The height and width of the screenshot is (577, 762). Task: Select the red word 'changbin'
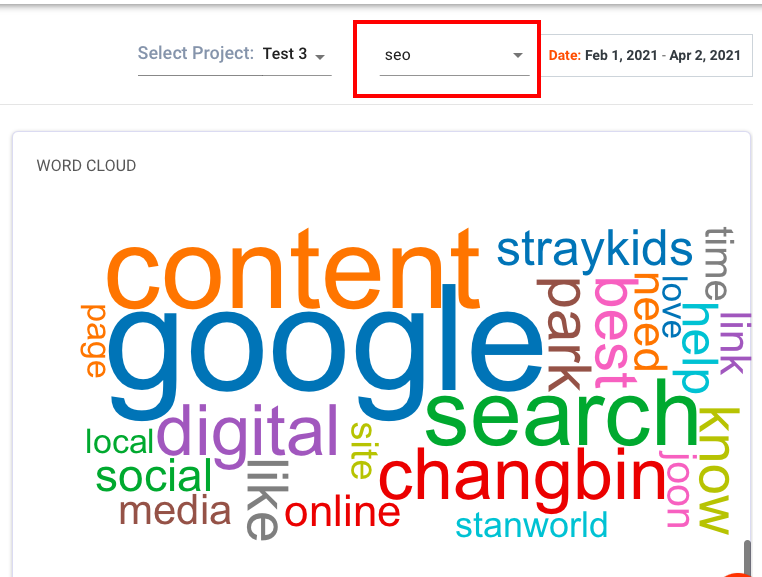[x=522, y=478]
